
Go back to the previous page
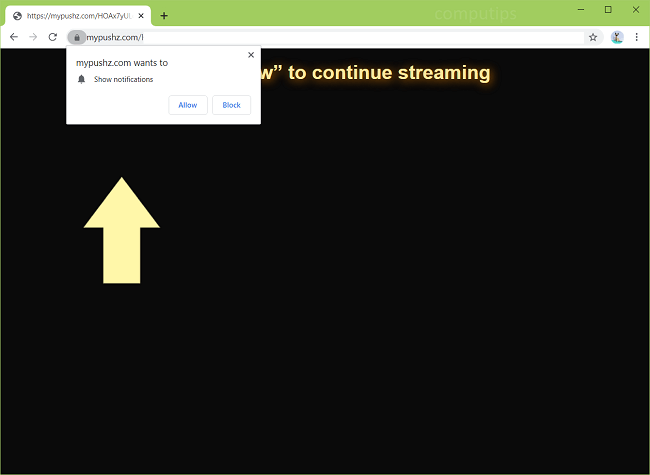14,37
